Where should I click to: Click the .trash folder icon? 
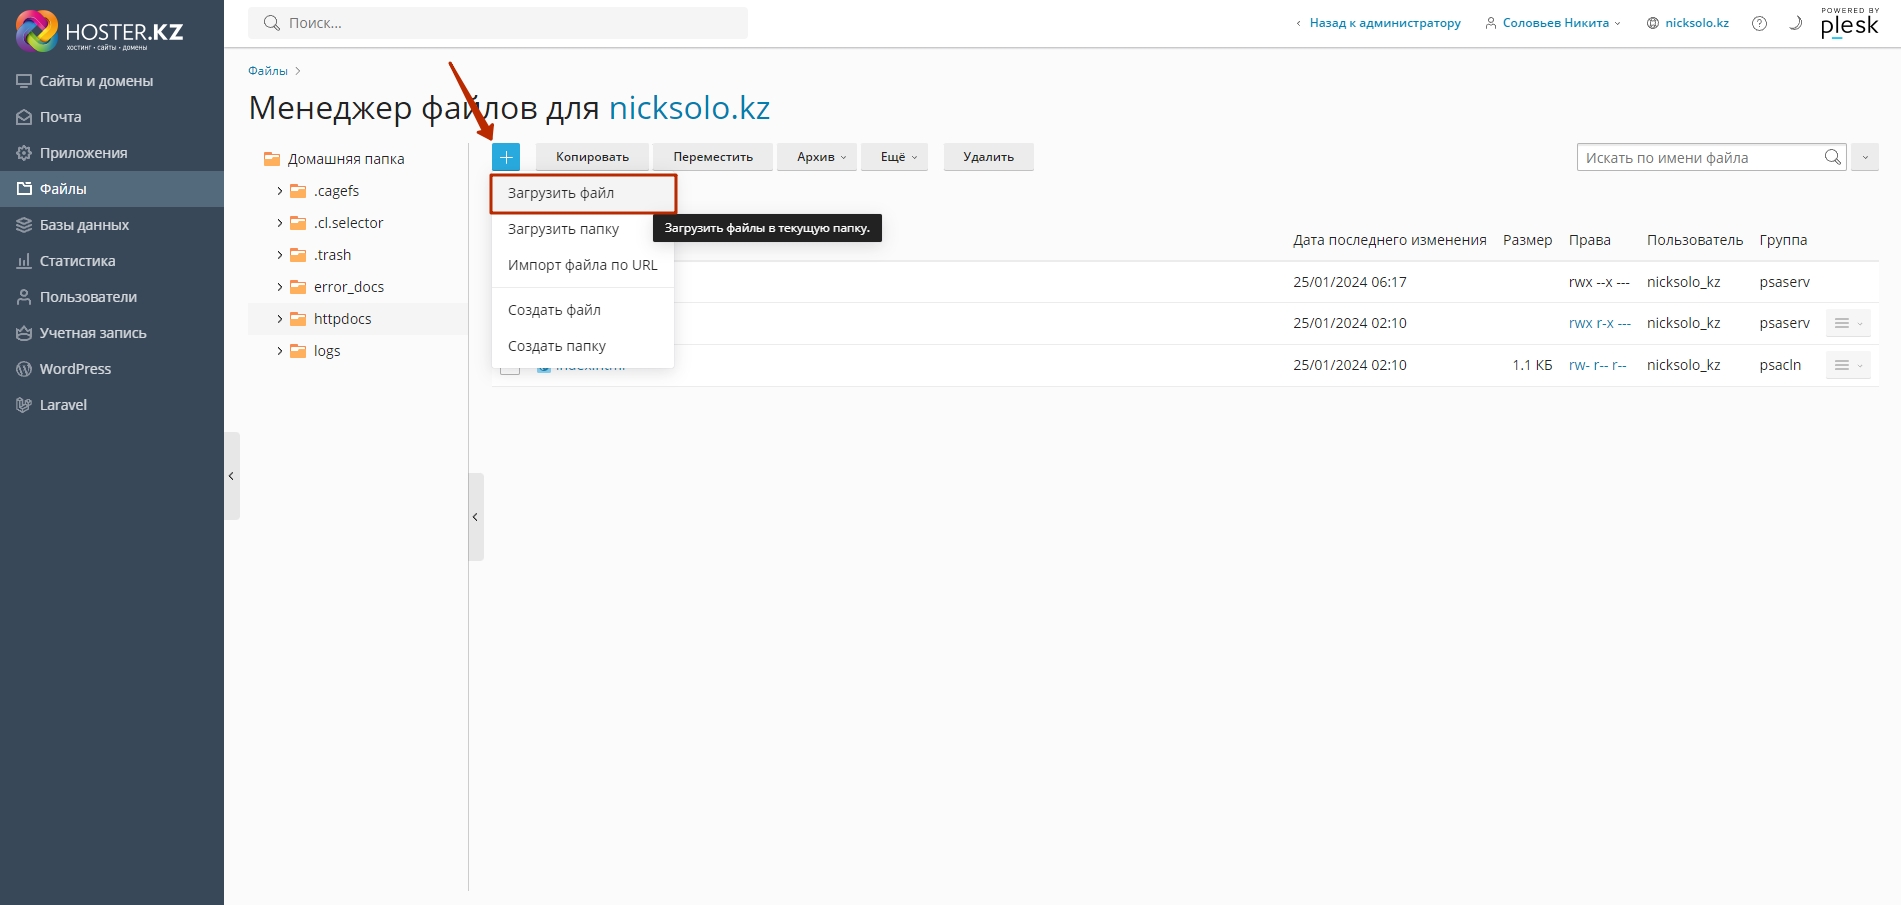coord(298,255)
